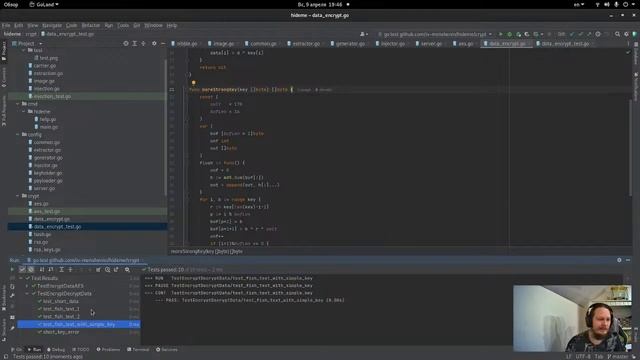The image size is (640, 360).
Task: Switch to server.go editor tab
Action: (431, 44)
